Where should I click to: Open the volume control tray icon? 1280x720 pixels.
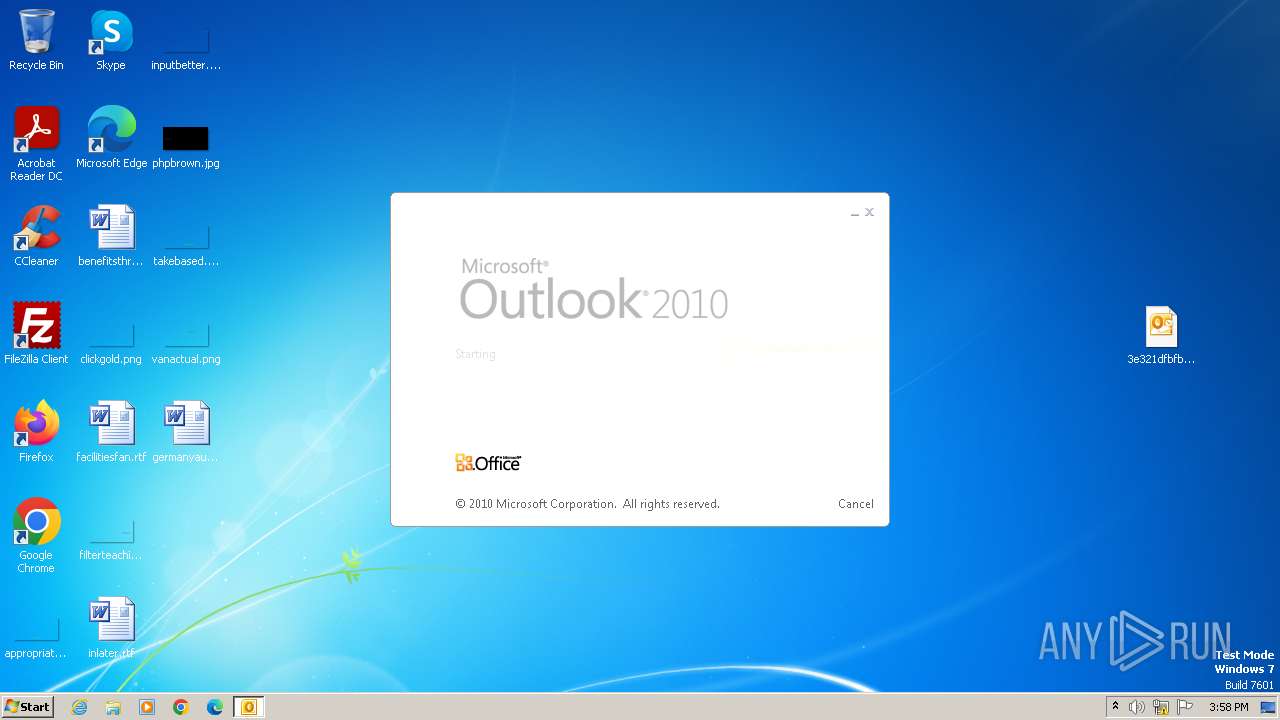[1137, 707]
